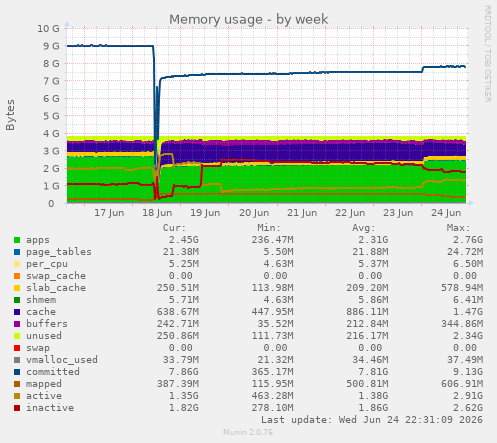The height and width of the screenshot is (443, 497).
Task: Click the buffers purple legend swatch
Action: click(17, 324)
